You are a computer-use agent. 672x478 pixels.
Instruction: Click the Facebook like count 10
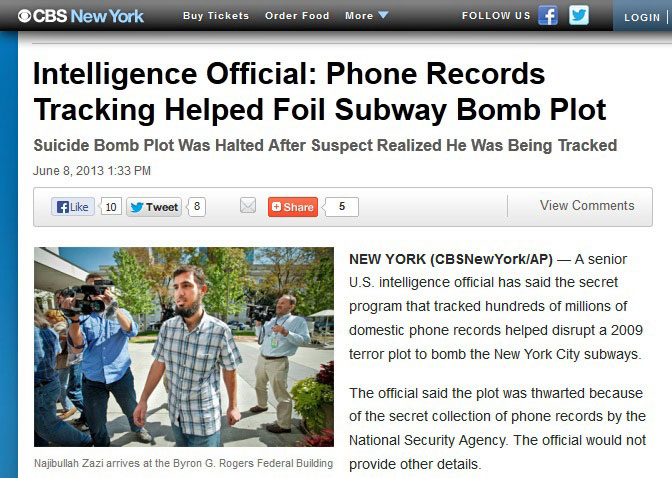coord(111,207)
